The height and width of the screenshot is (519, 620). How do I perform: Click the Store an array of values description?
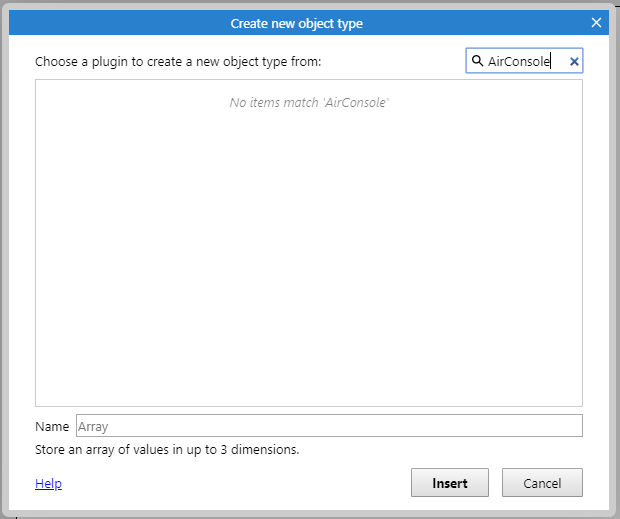tap(167, 450)
